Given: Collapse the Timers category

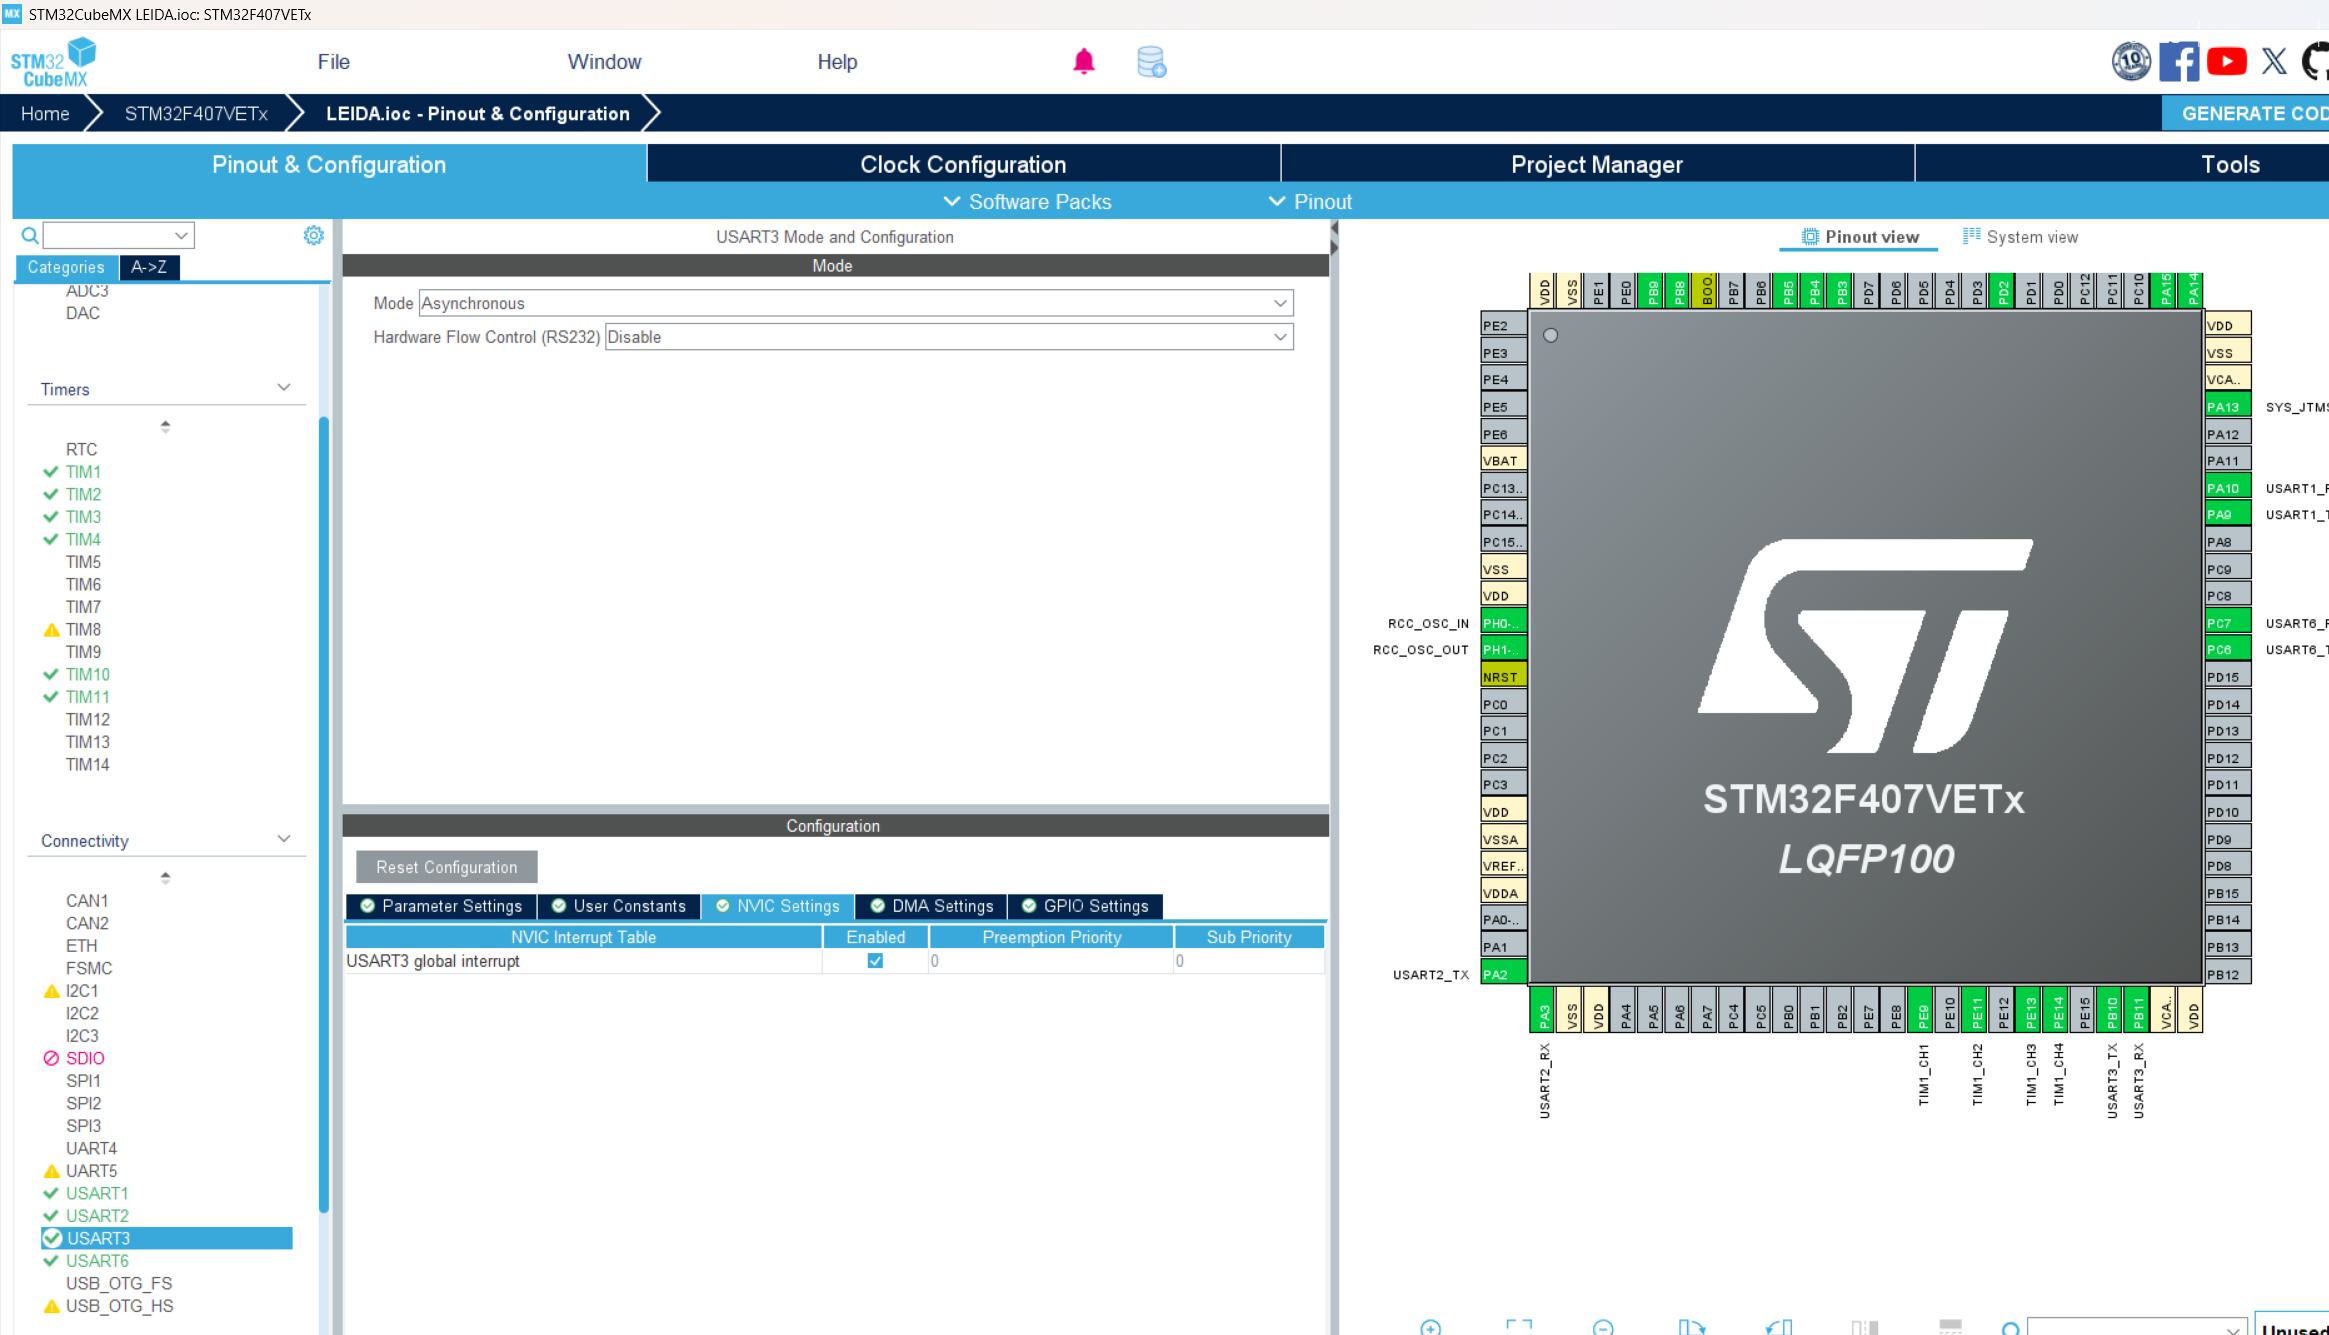Looking at the screenshot, I should (x=283, y=388).
